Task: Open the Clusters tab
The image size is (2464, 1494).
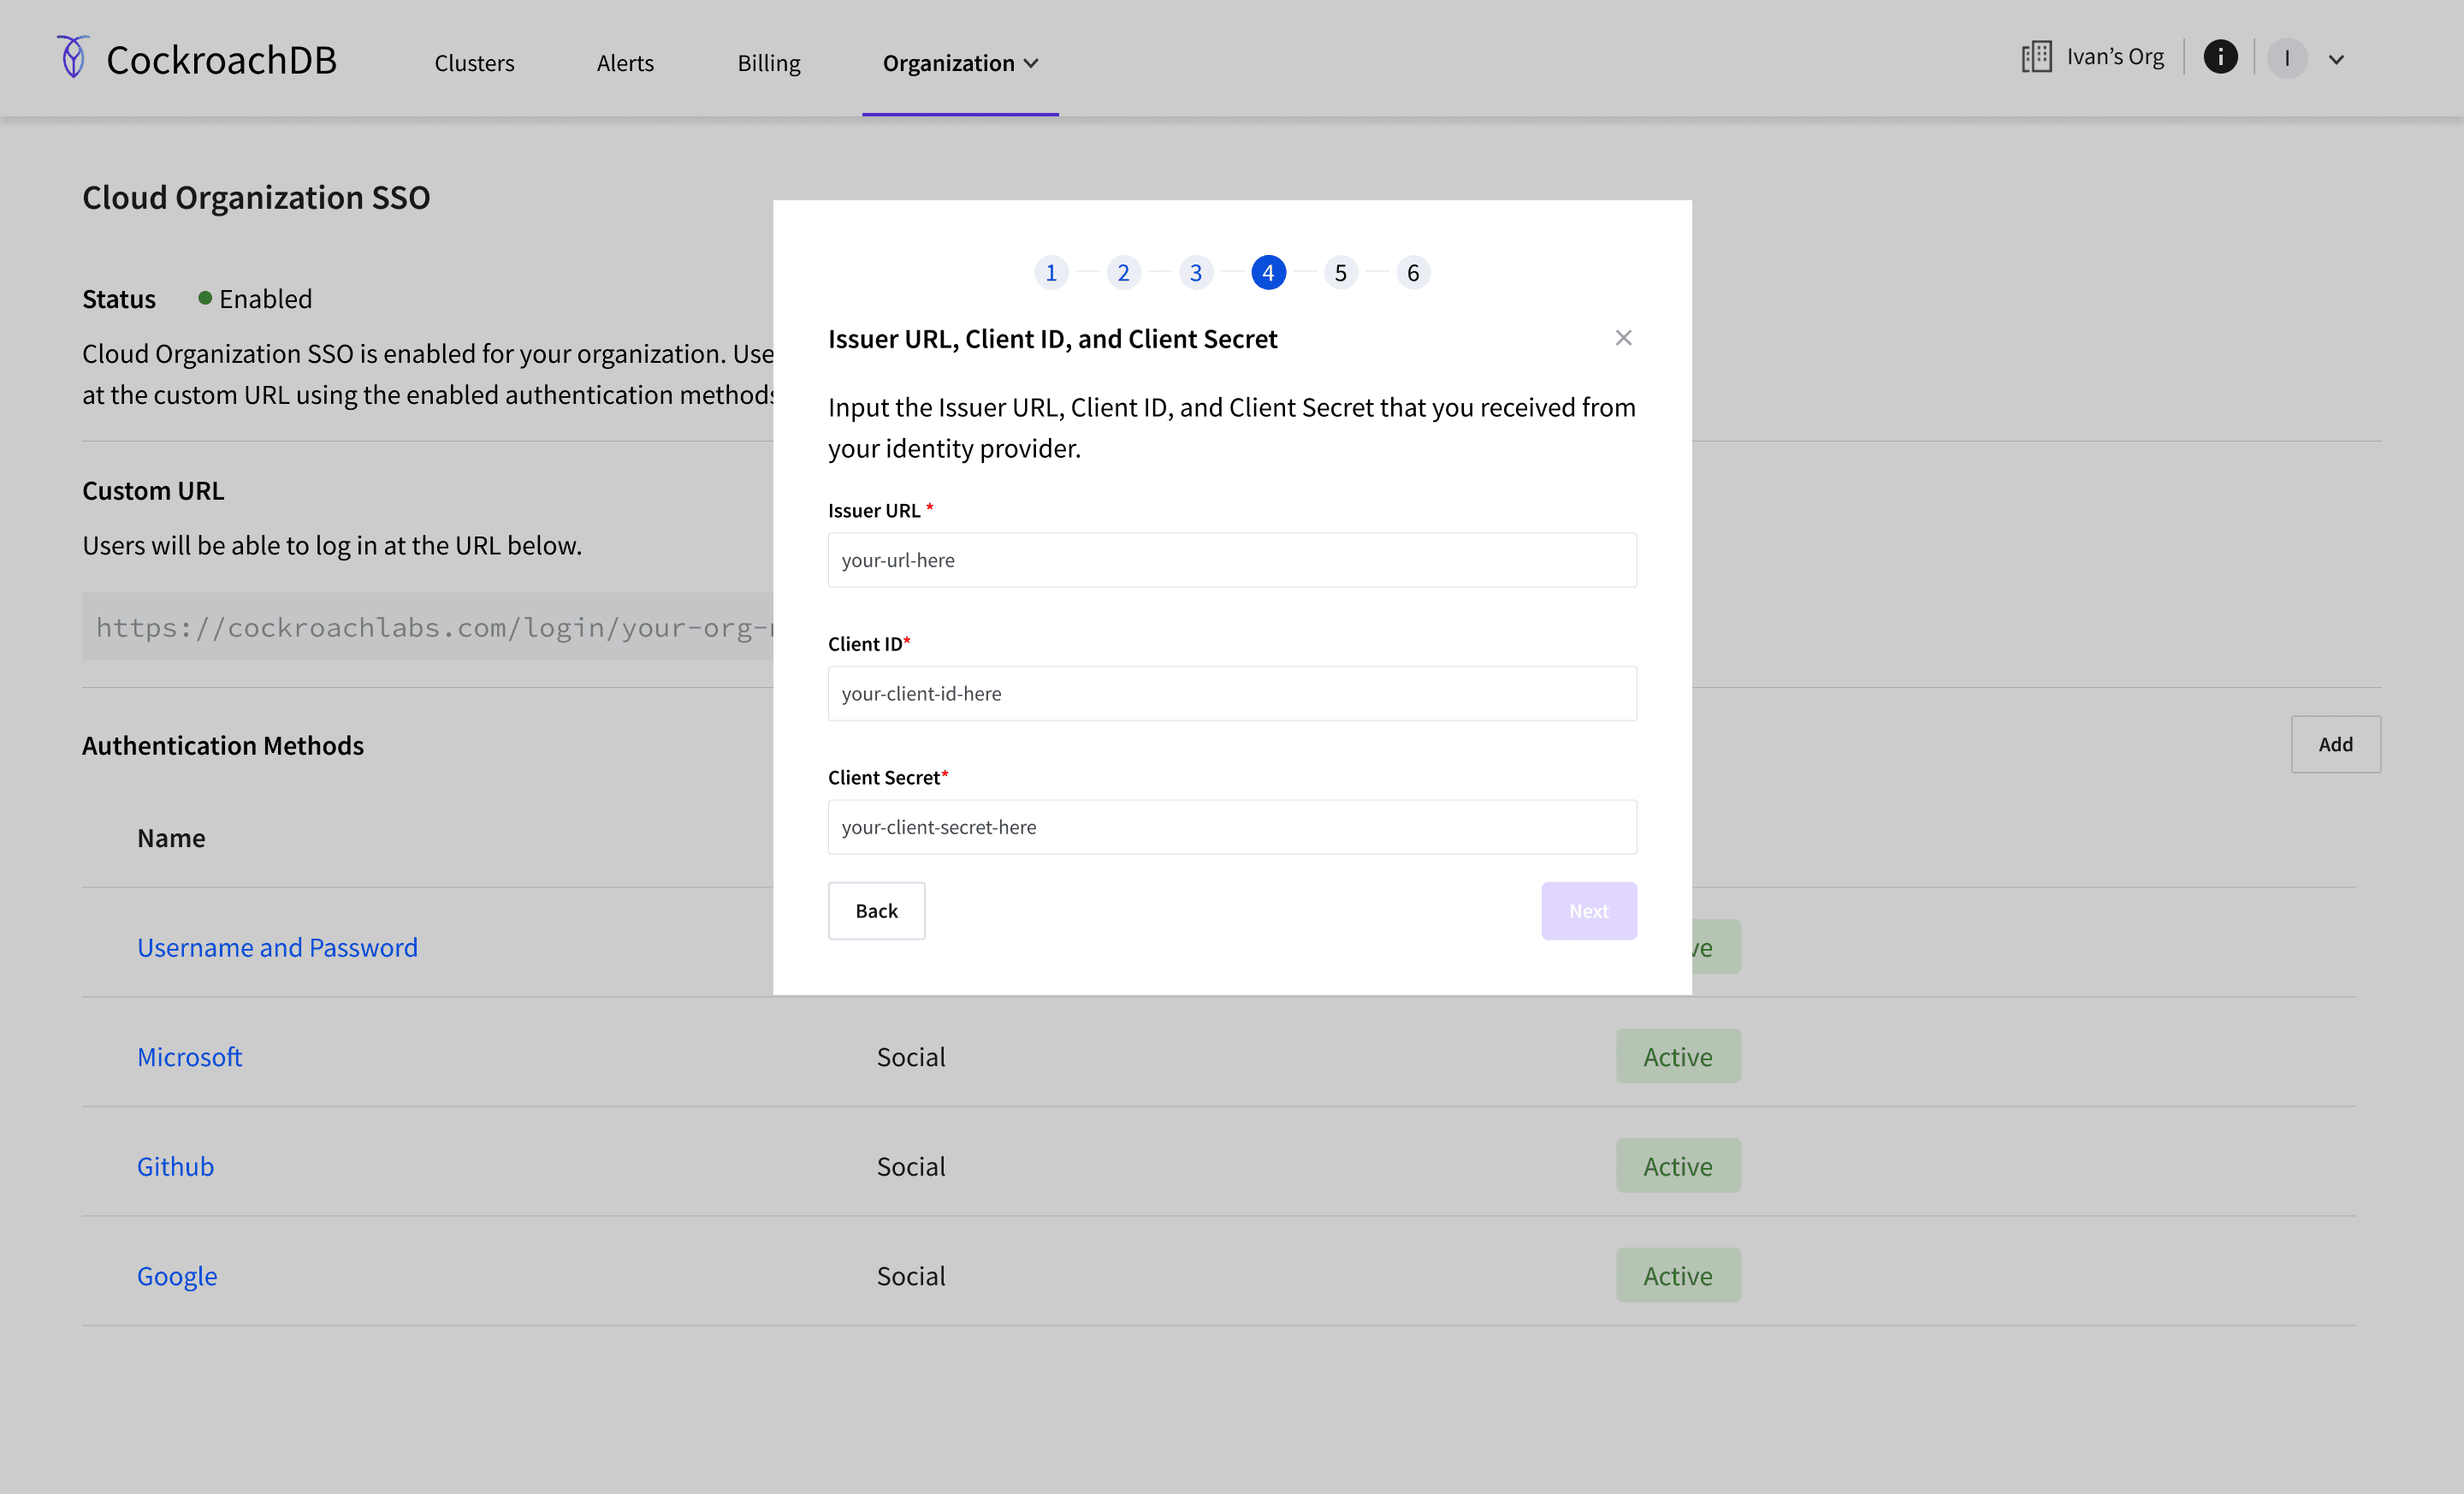Action: click(474, 62)
